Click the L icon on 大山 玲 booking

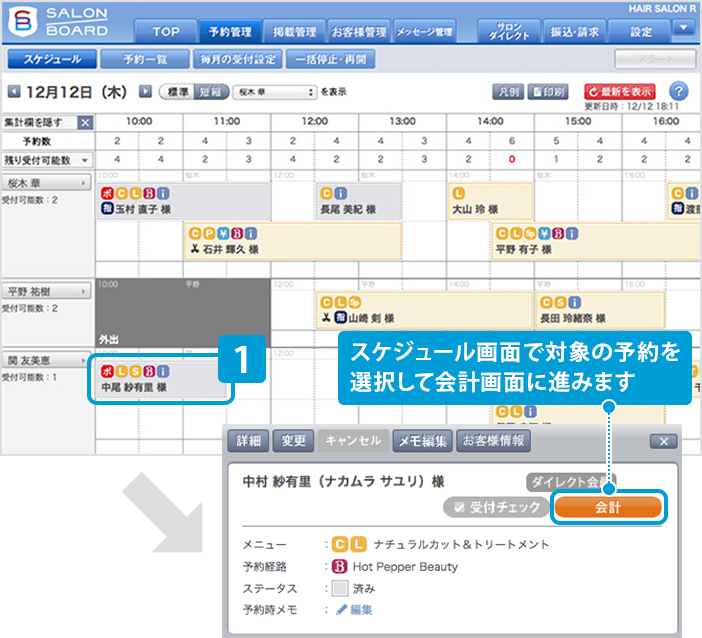point(458,193)
